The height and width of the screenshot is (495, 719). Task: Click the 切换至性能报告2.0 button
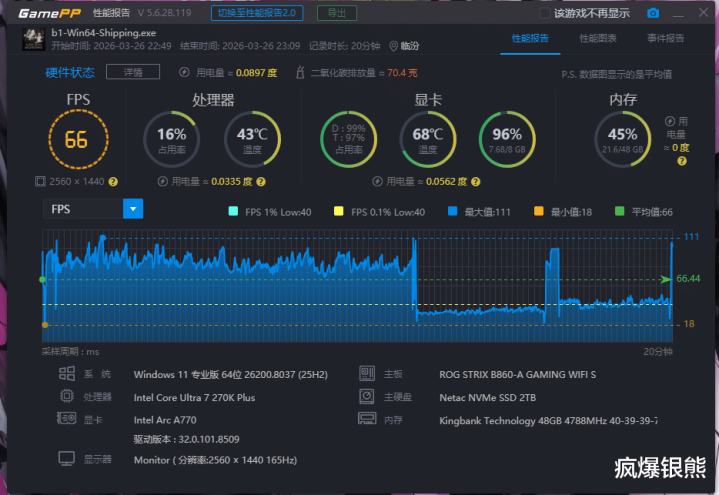pos(257,13)
